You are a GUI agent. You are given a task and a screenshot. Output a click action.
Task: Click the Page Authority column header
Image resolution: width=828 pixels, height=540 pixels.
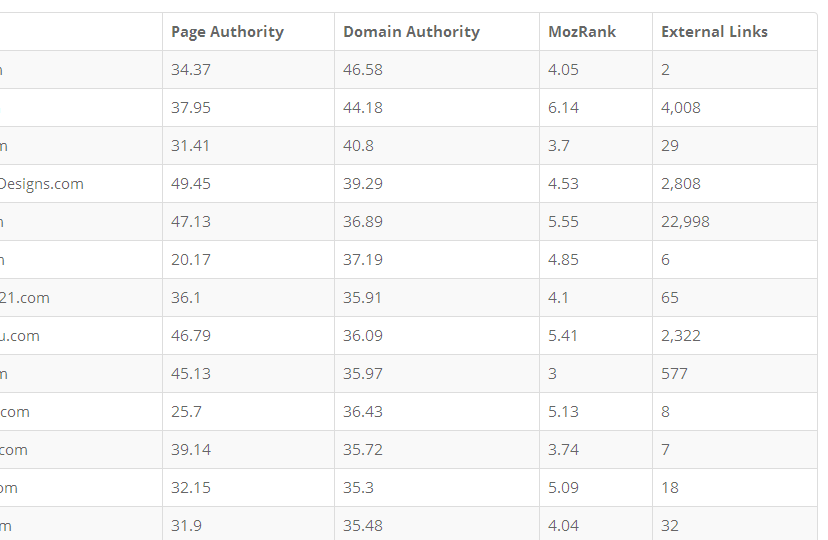(227, 32)
